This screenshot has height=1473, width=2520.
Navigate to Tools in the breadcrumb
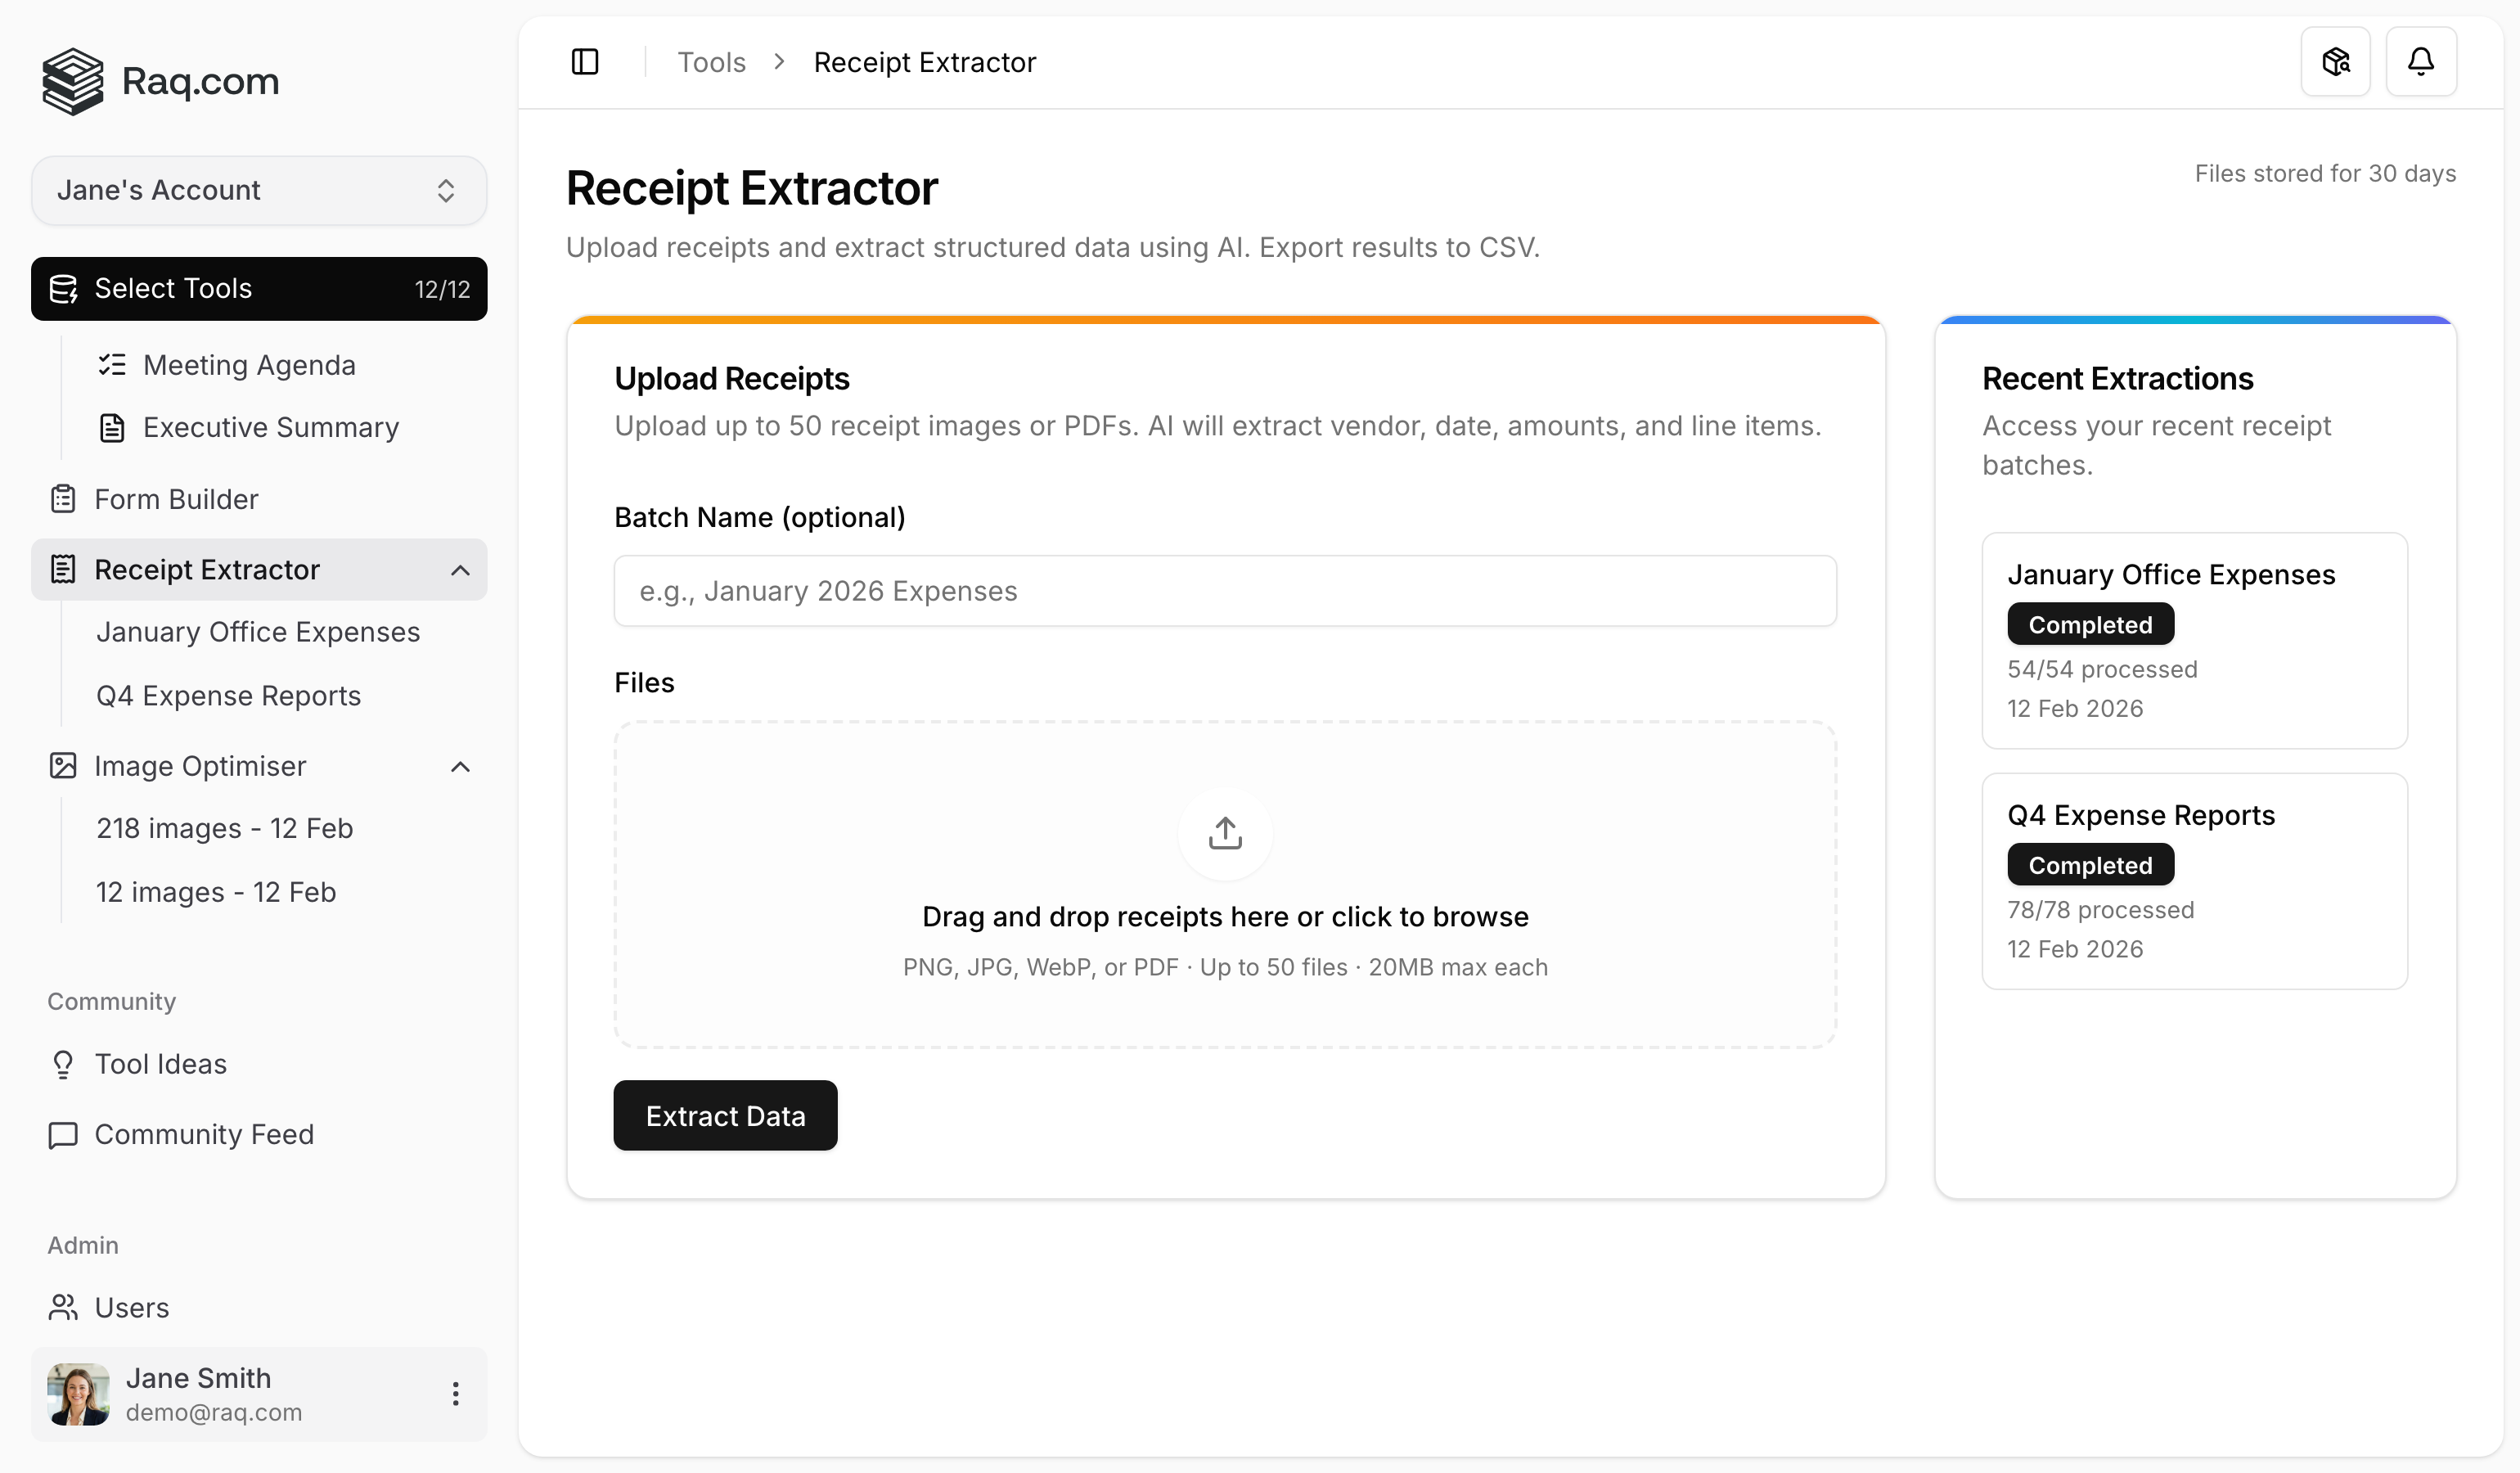coord(712,61)
